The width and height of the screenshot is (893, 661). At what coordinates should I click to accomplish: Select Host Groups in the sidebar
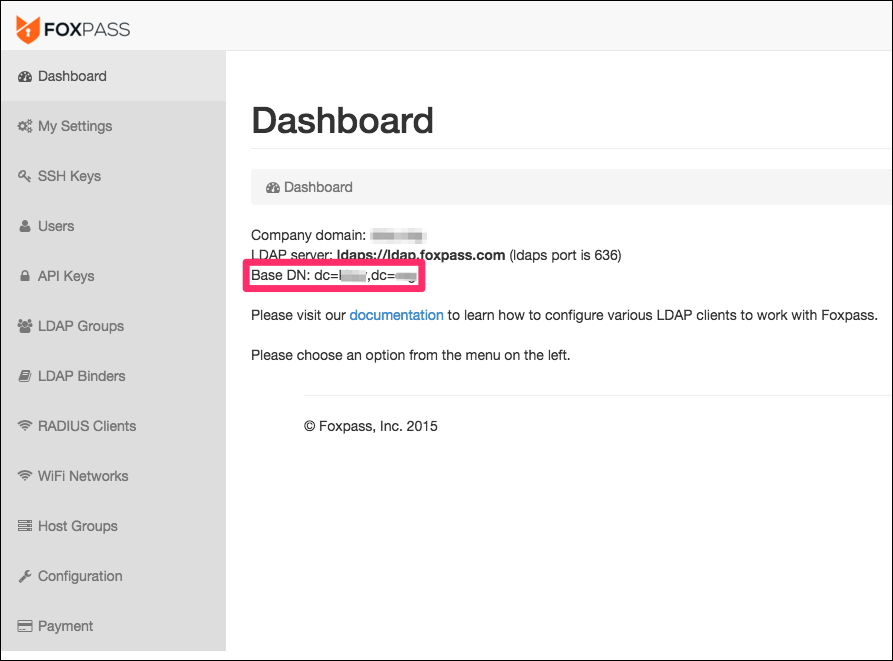[x=113, y=526]
